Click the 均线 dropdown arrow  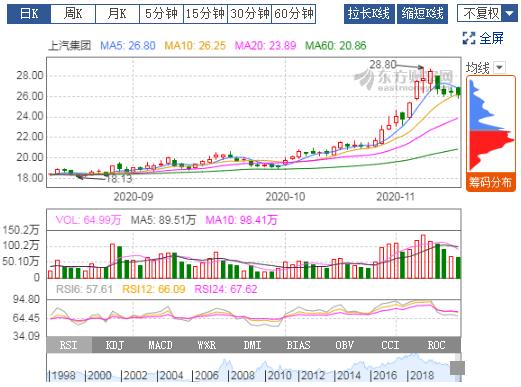[499, 67]
